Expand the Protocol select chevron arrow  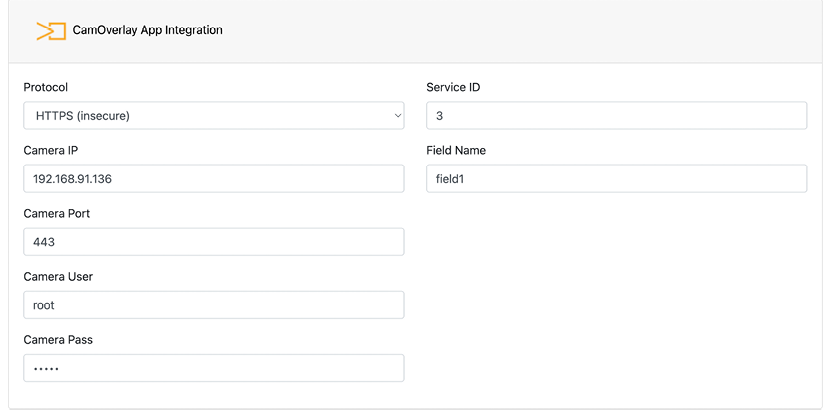(397, 116)
